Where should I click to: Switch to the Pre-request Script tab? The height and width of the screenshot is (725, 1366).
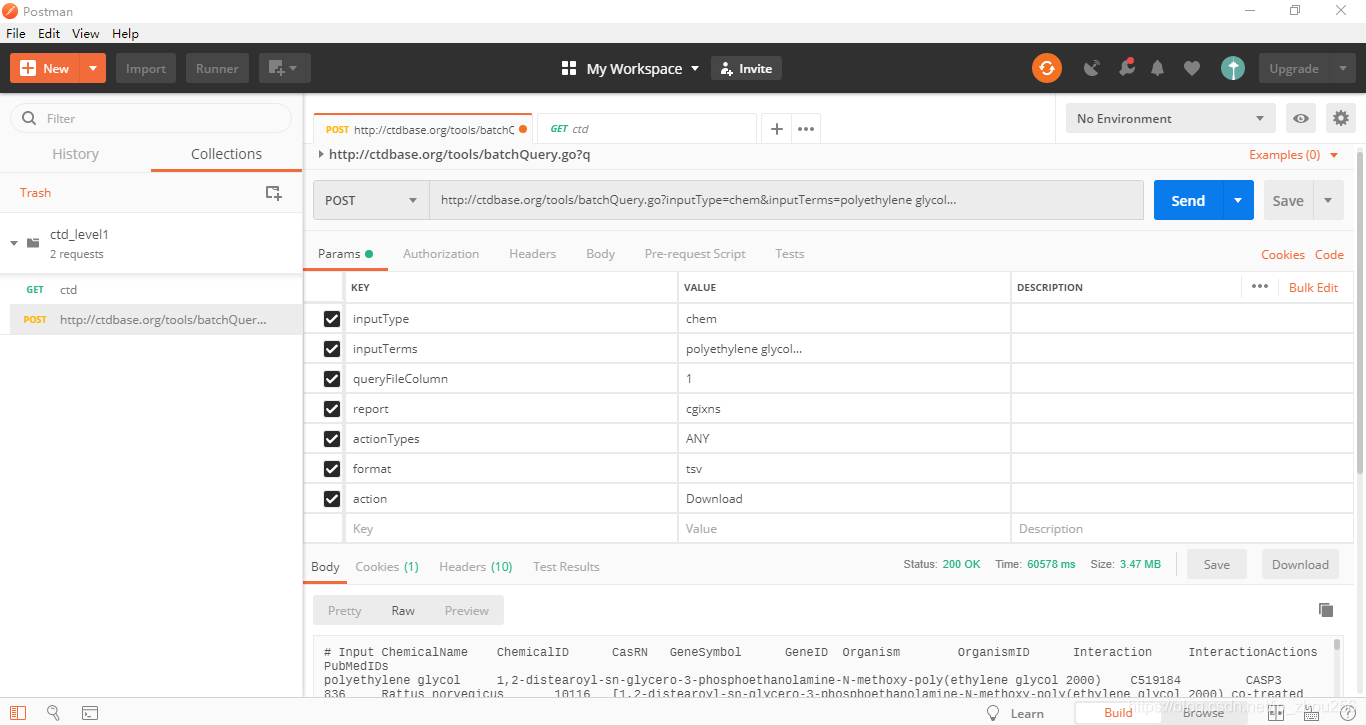click(x=695, y=254)
